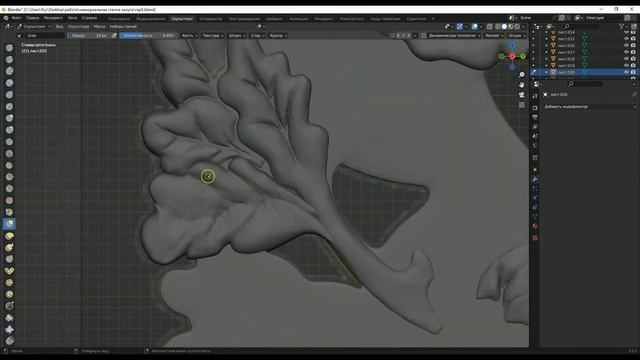This screenshot has height=360, width=640.
Task: Open the Файл menu
Action: [17, 18]
